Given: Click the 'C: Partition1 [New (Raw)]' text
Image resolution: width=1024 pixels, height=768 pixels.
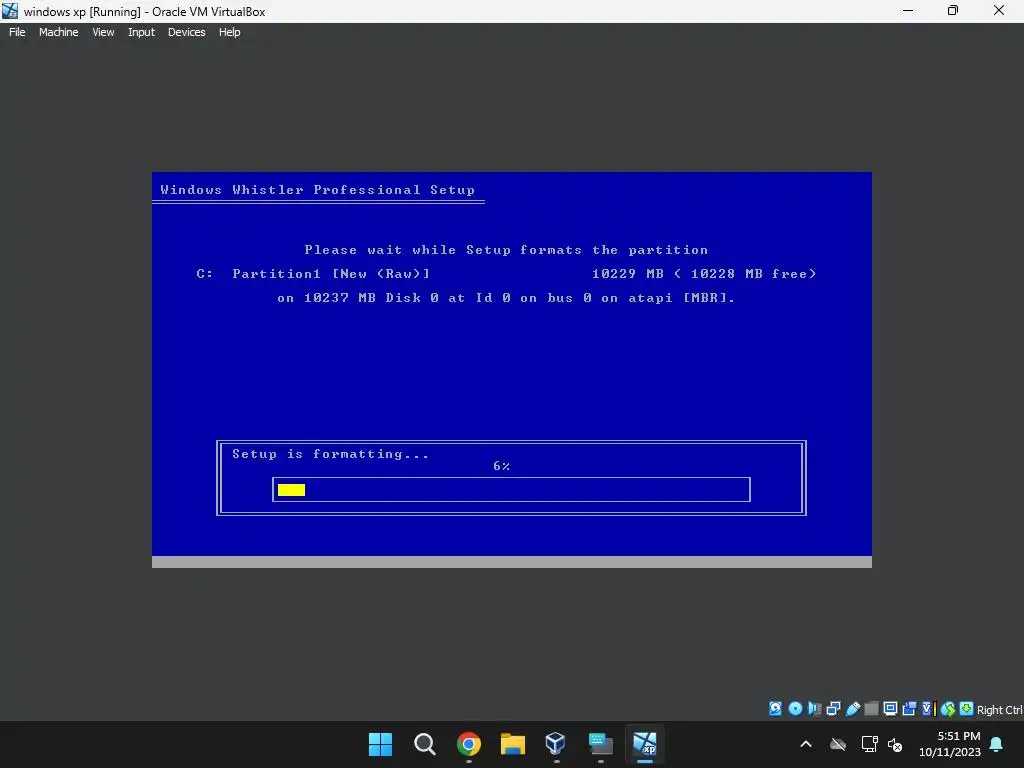Looking at the screenshot, I should [313, 274].
